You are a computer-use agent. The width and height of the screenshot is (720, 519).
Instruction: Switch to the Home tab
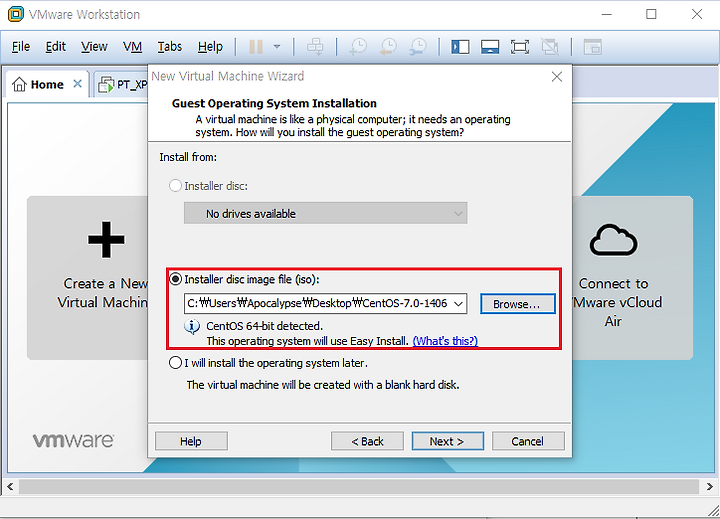[47, 85]
